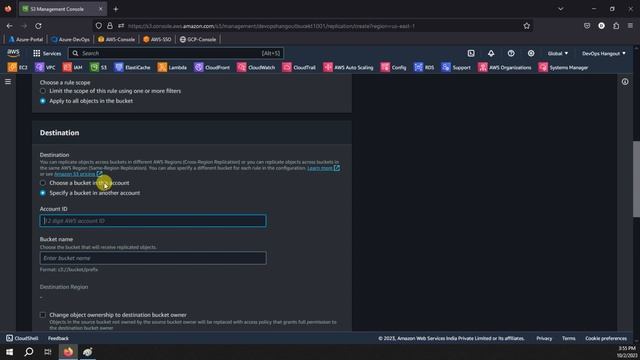
Task: Open the Config service shortcut
Action: click(x=393, y=67)
